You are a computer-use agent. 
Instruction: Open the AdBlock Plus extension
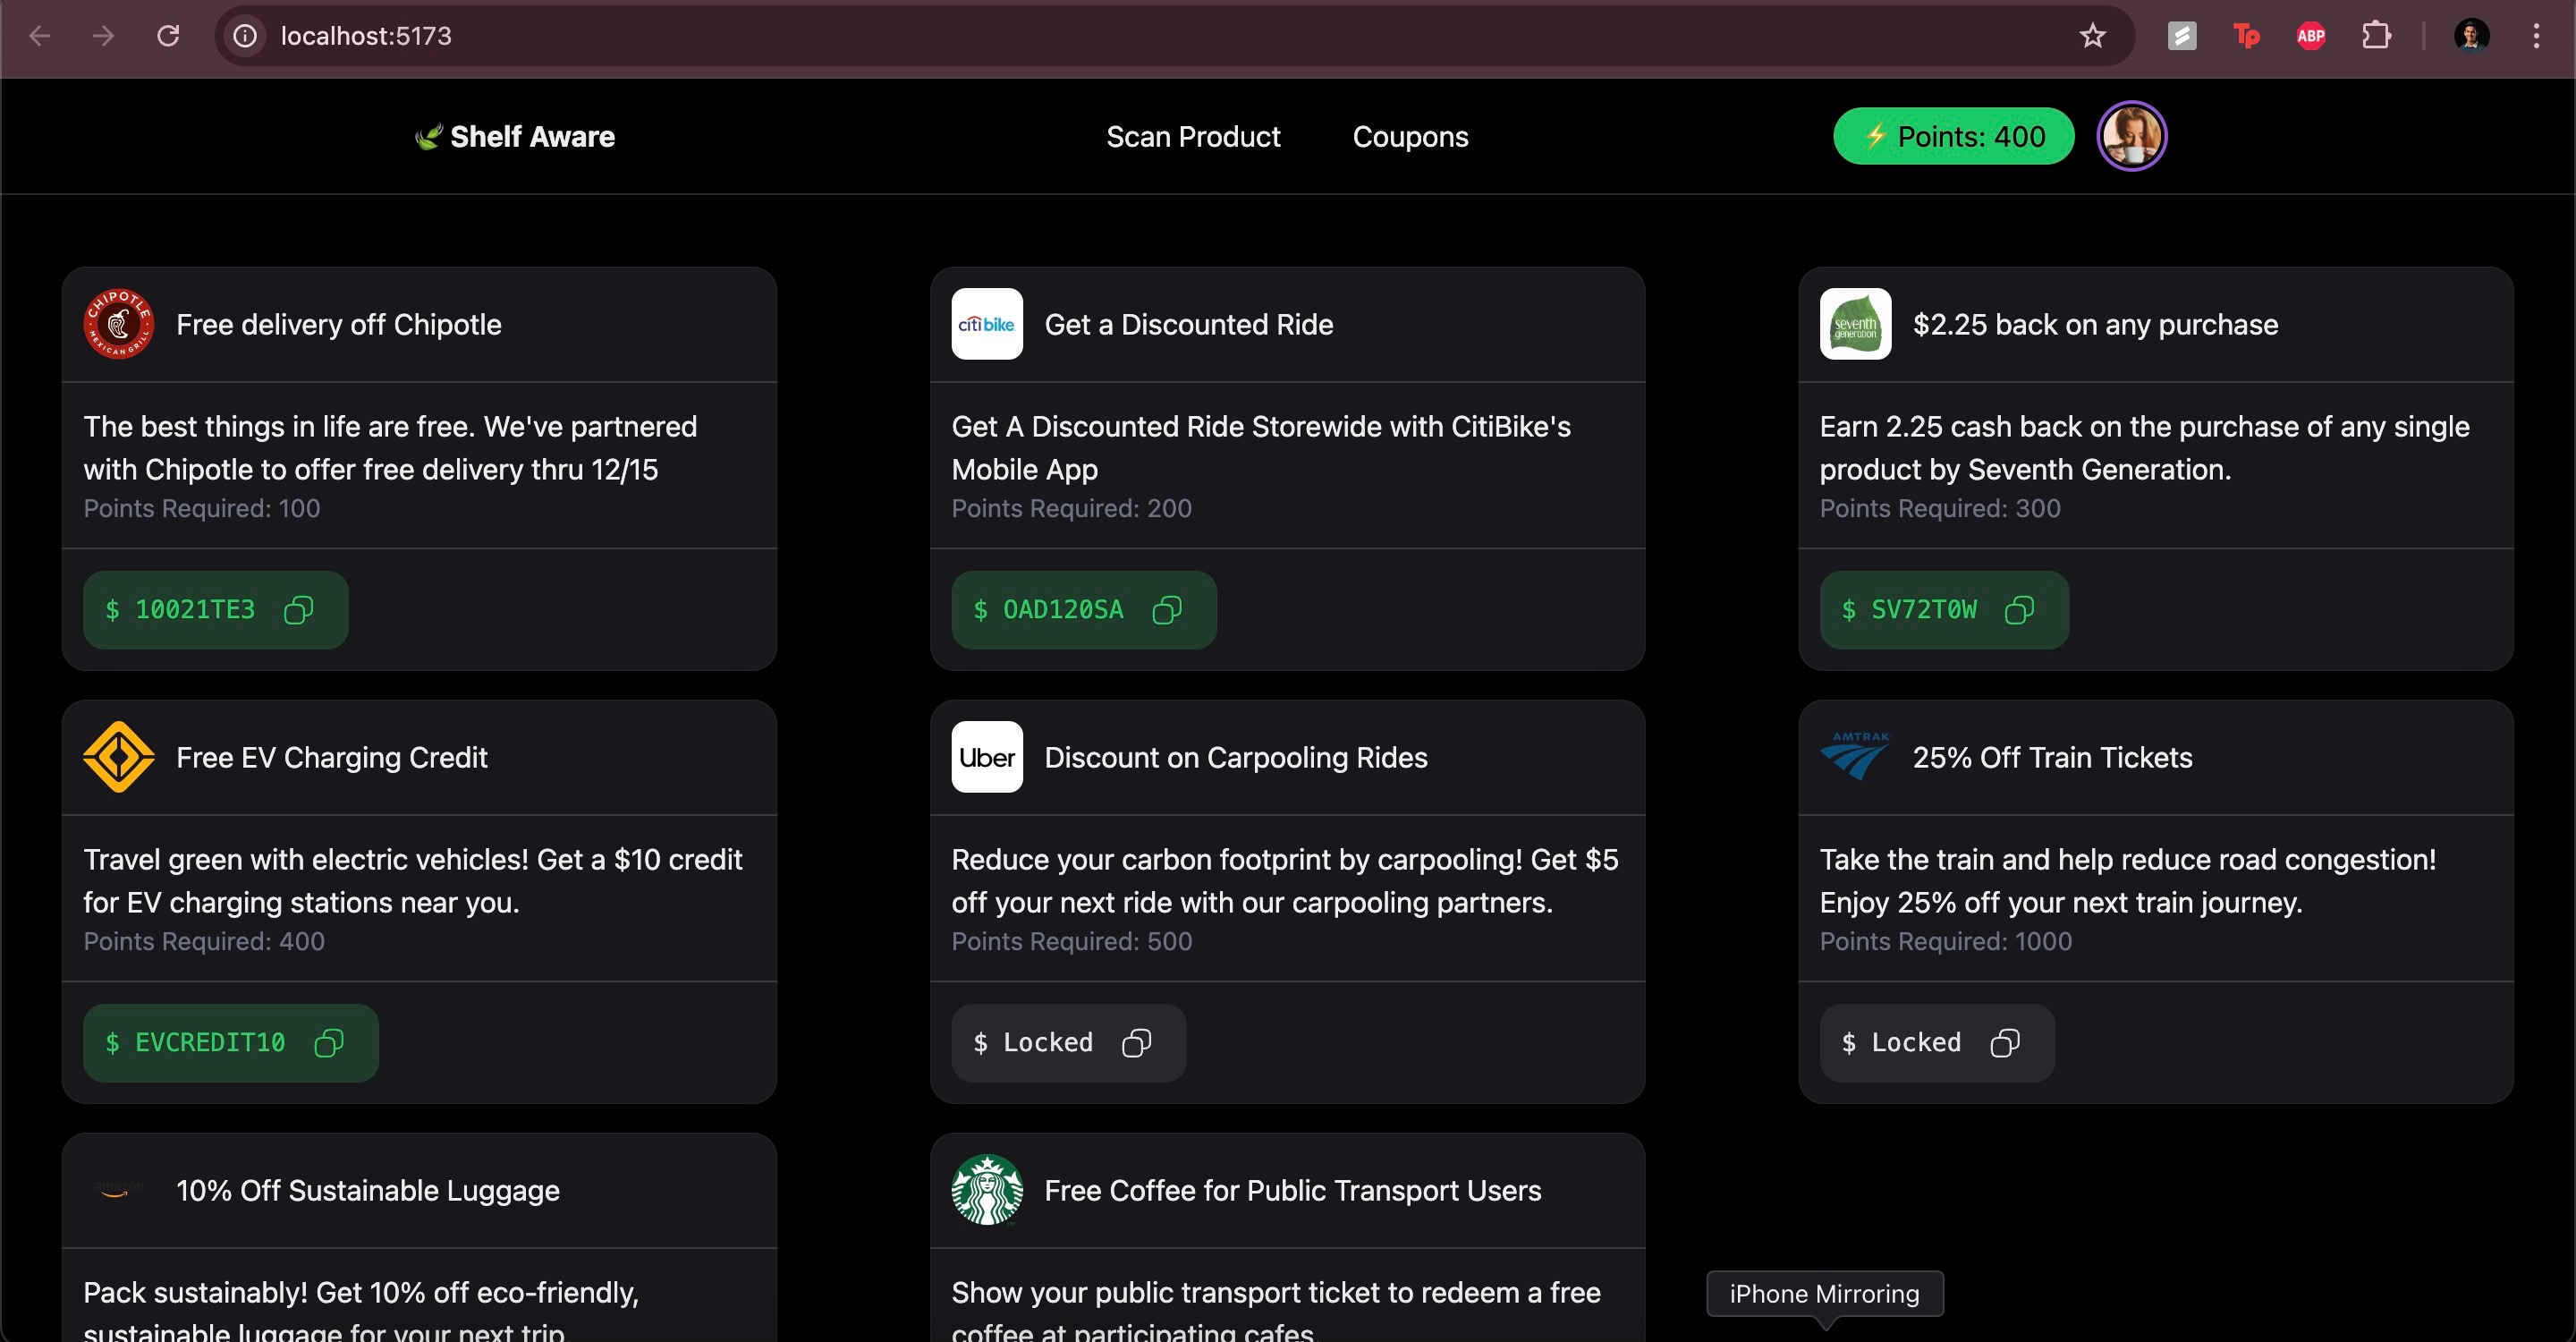[2310, 36]
